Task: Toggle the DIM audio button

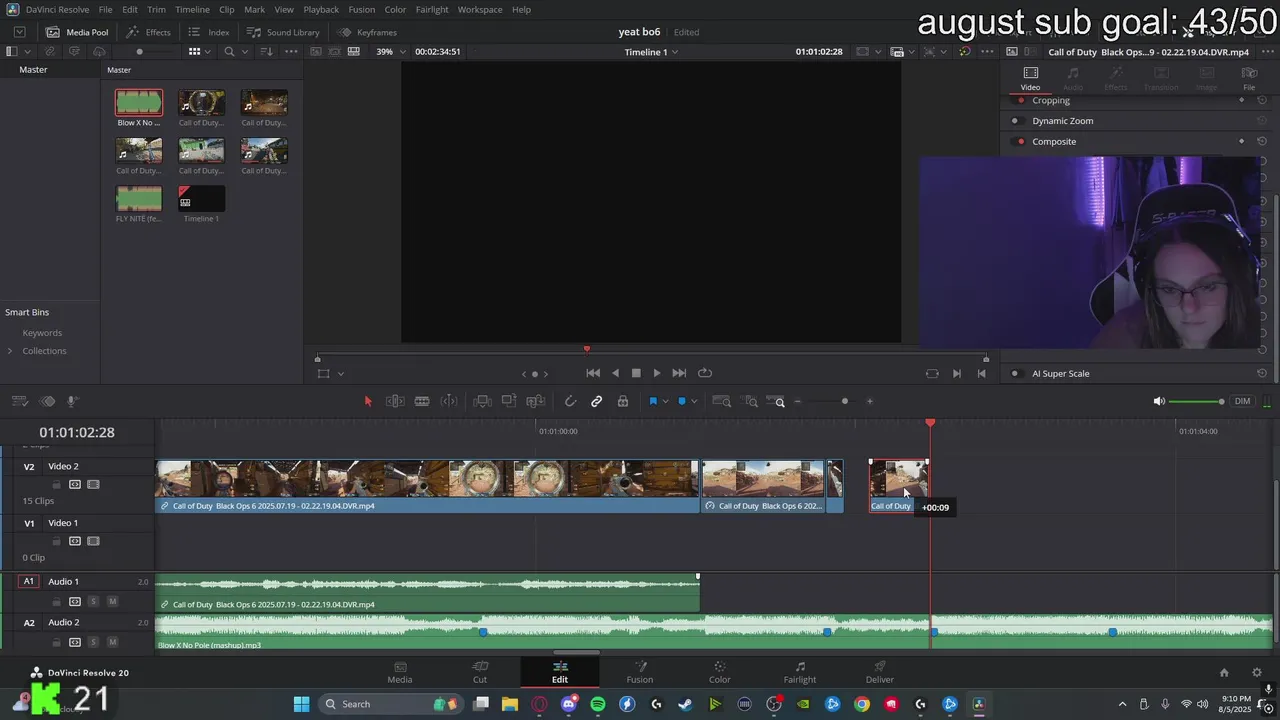Action: point(1242,401)
